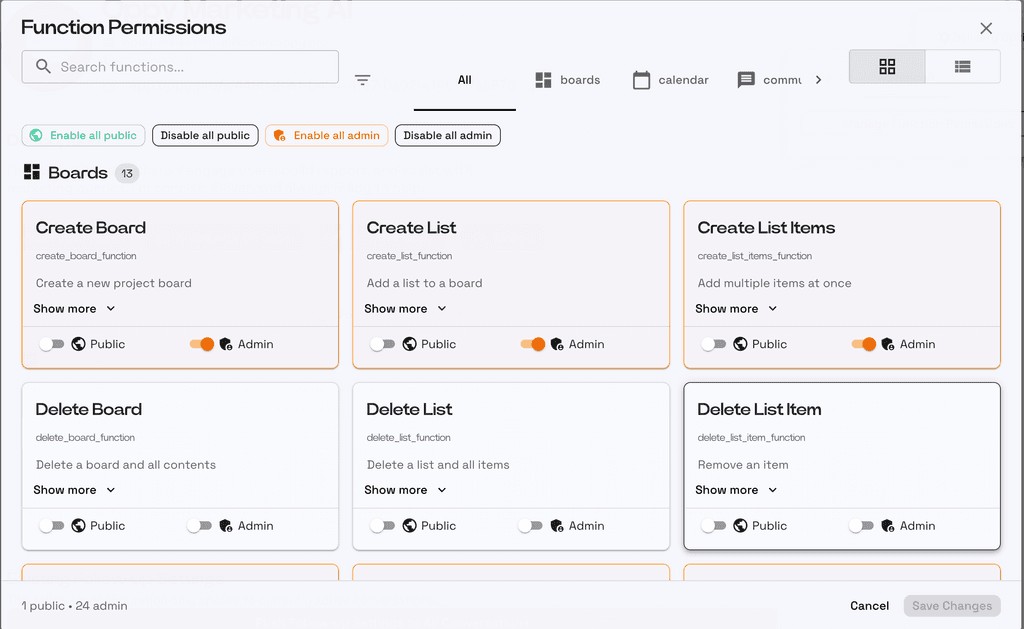The width and height of the screenshot is (1024, 629).
Task: Click the globe icon on Create Board
Action: point(78,344)
